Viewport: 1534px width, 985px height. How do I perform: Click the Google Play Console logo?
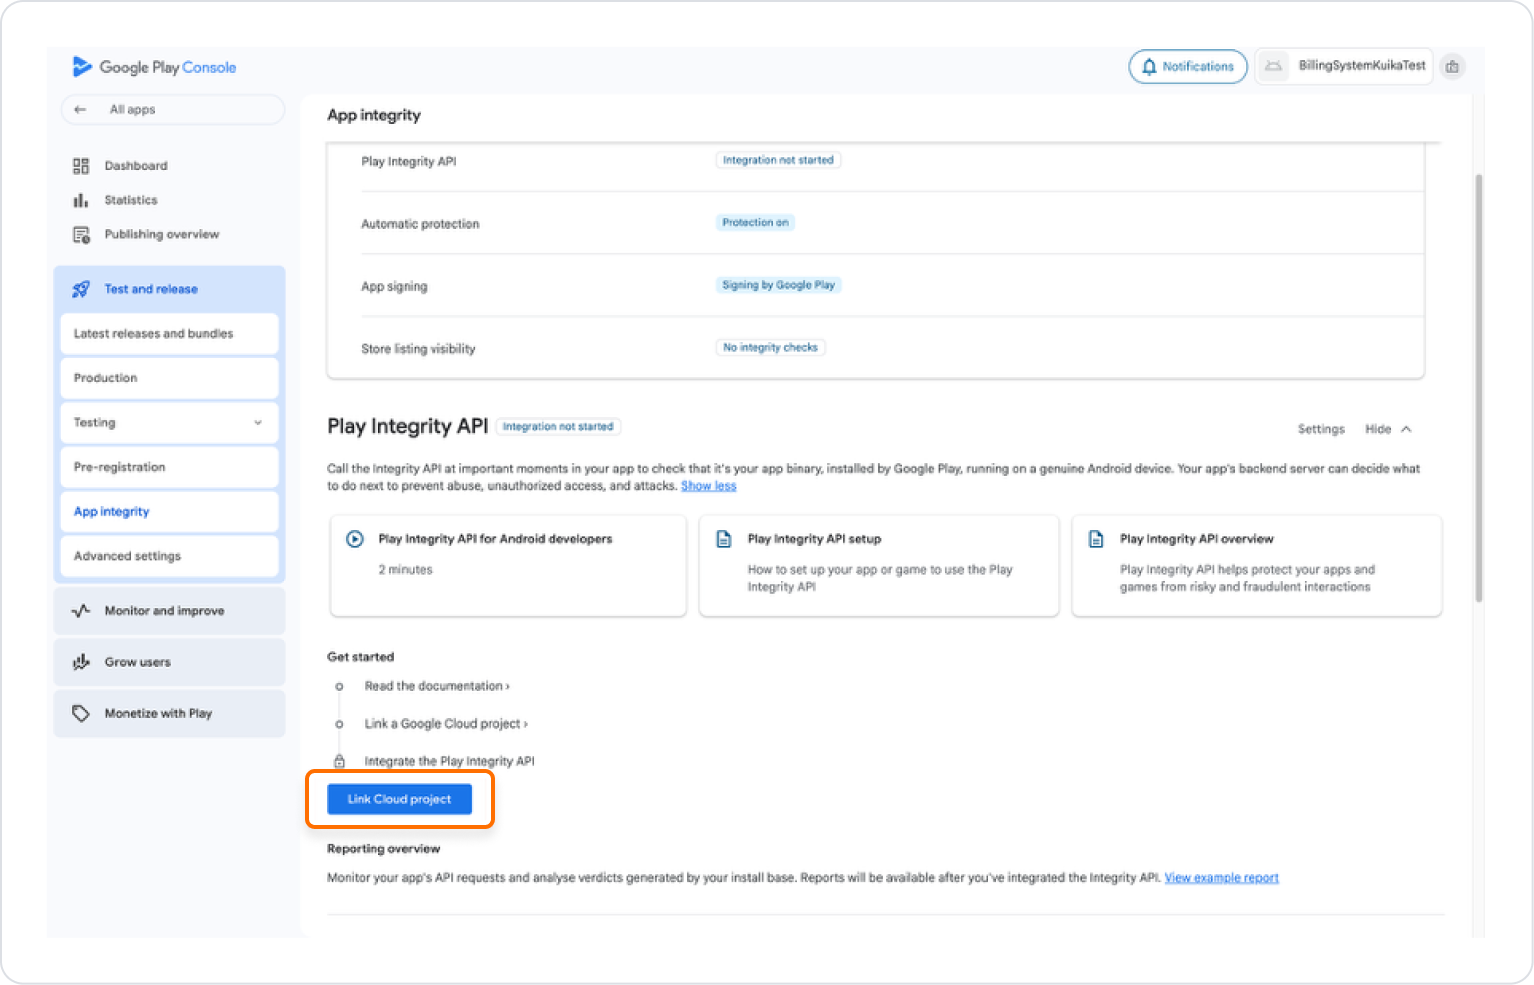click(154, 67)
